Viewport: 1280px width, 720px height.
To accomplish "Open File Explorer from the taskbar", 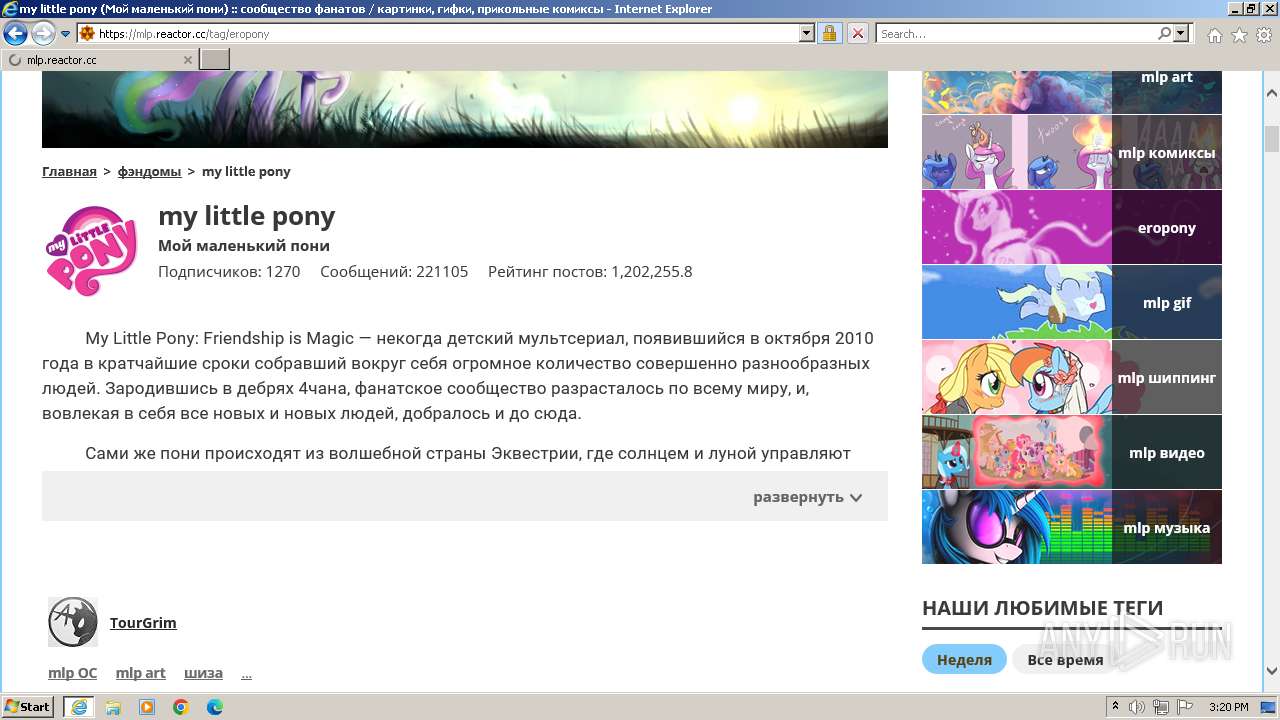I will tap(113, 706).
